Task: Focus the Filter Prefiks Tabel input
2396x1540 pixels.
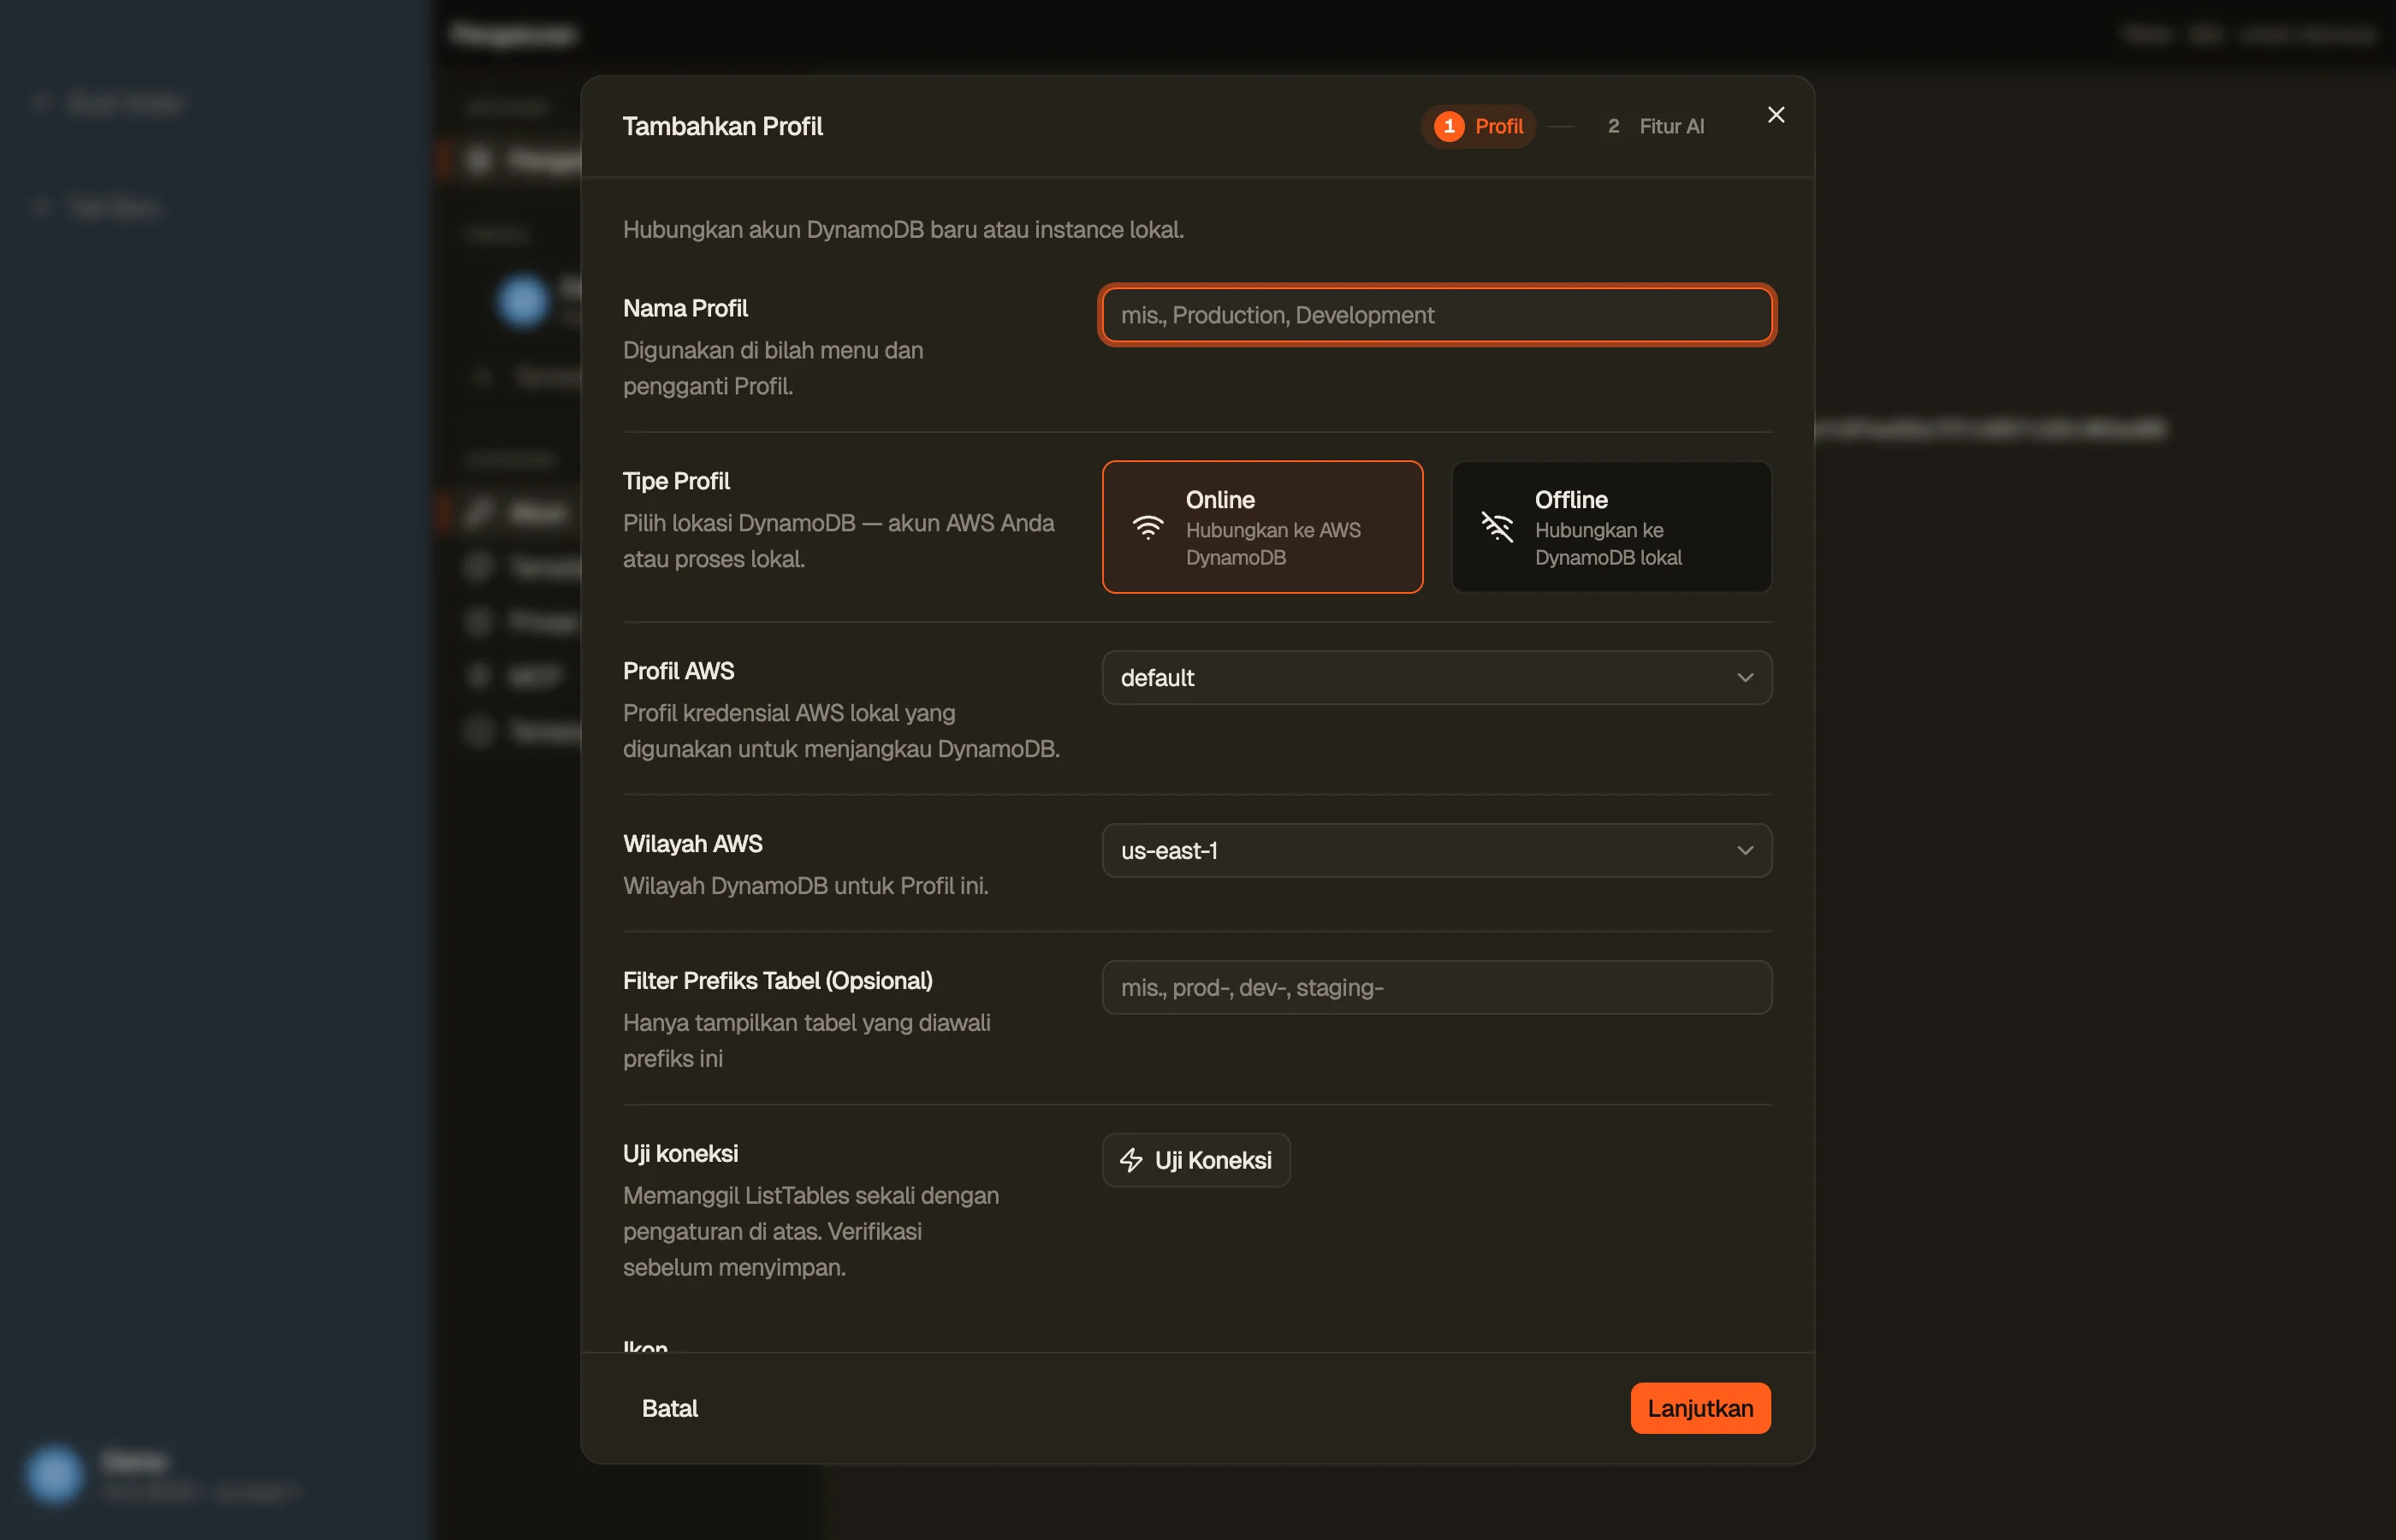Action: pos(1436,988)
